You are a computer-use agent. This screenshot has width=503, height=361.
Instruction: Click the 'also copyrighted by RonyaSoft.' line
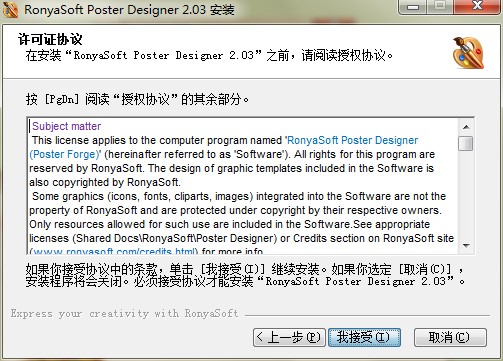click(105, 182)
